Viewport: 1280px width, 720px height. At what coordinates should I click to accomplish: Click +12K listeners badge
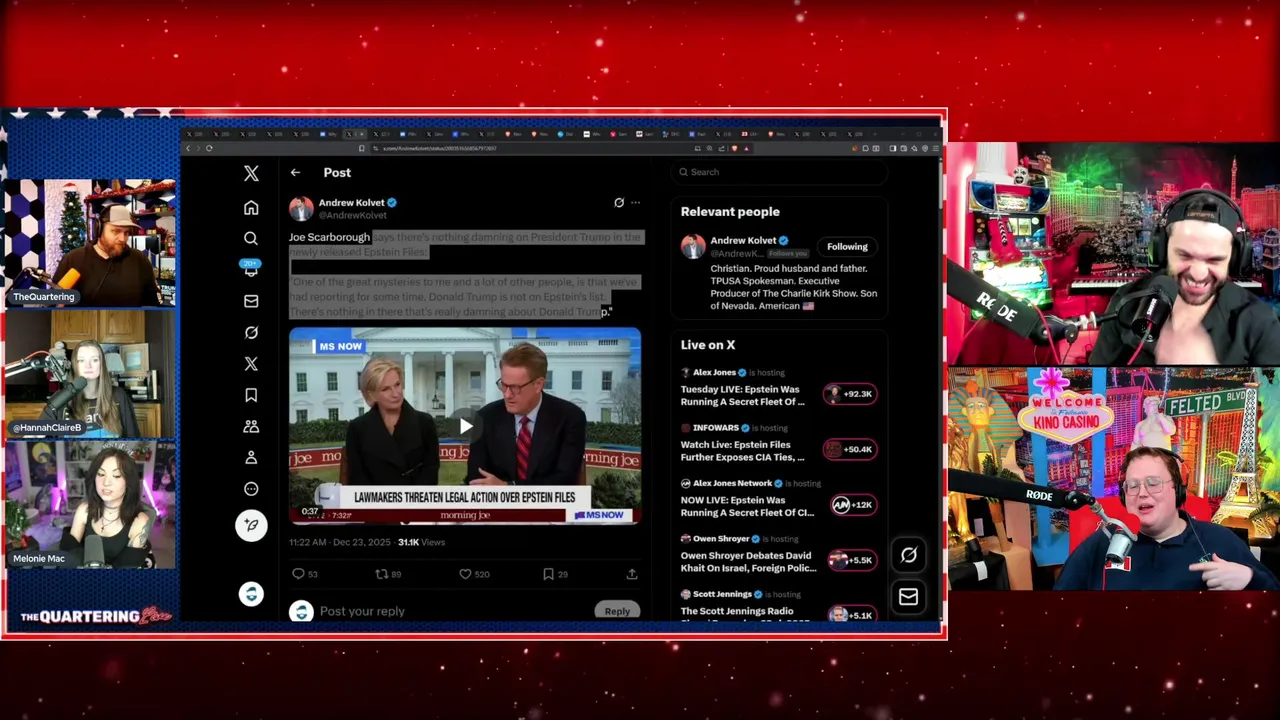point(852,505)
